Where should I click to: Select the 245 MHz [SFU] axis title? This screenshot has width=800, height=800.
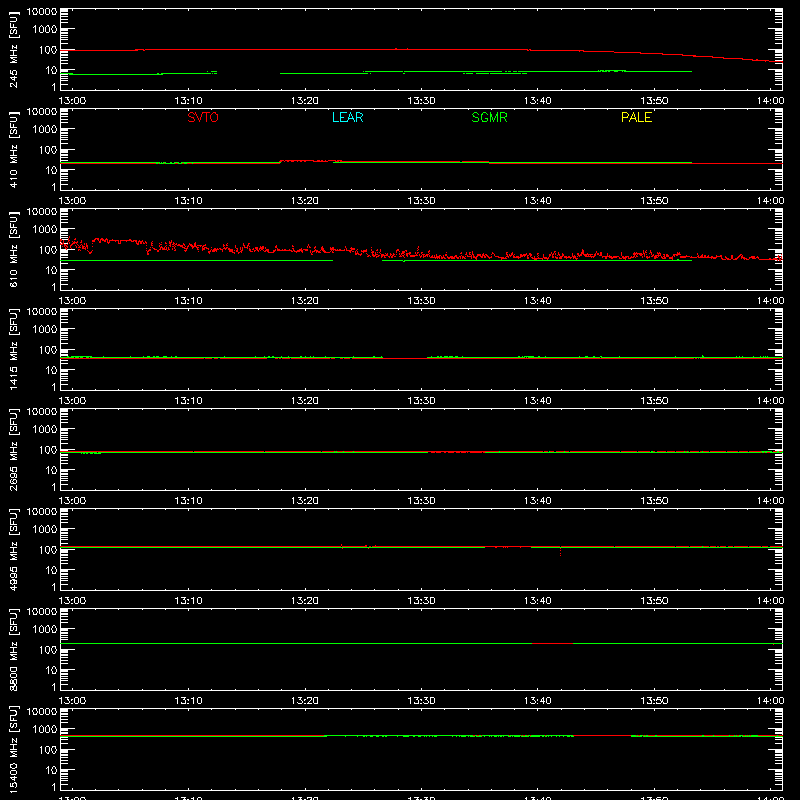[13, 49]
